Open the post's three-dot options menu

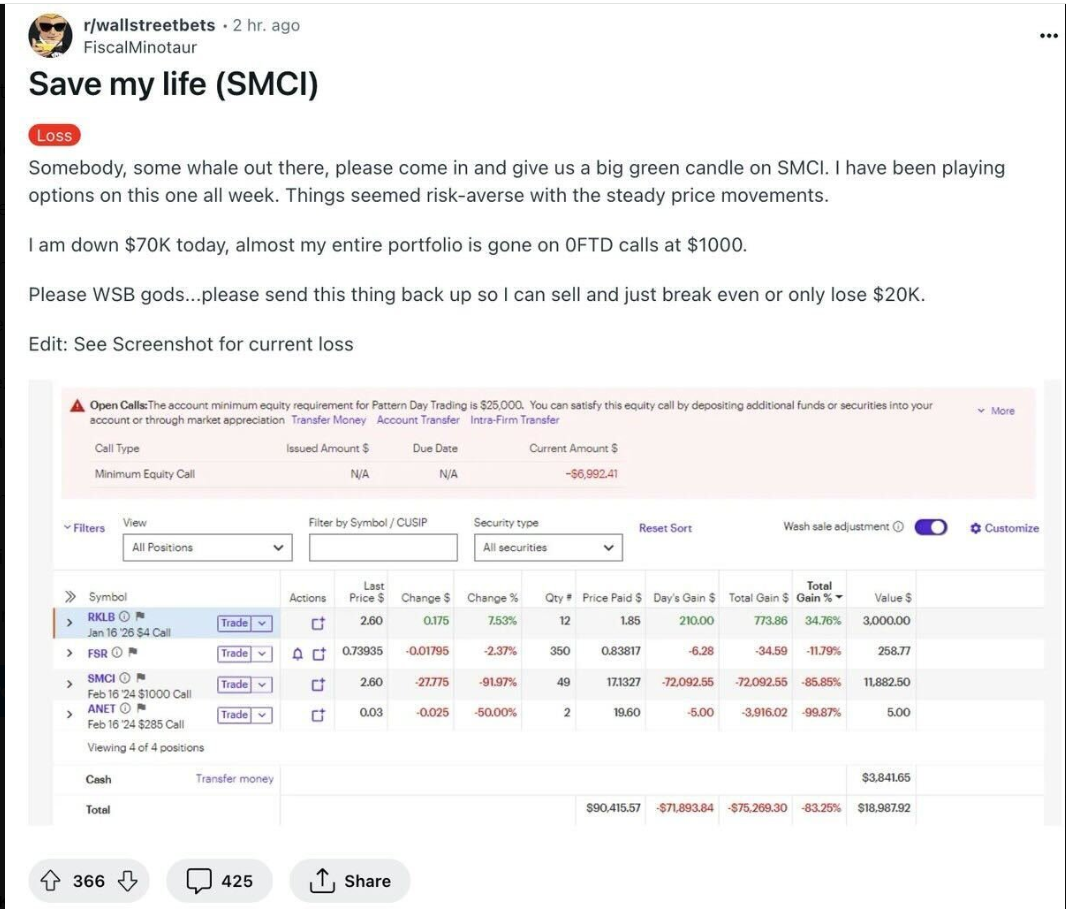coord(1048,35)
